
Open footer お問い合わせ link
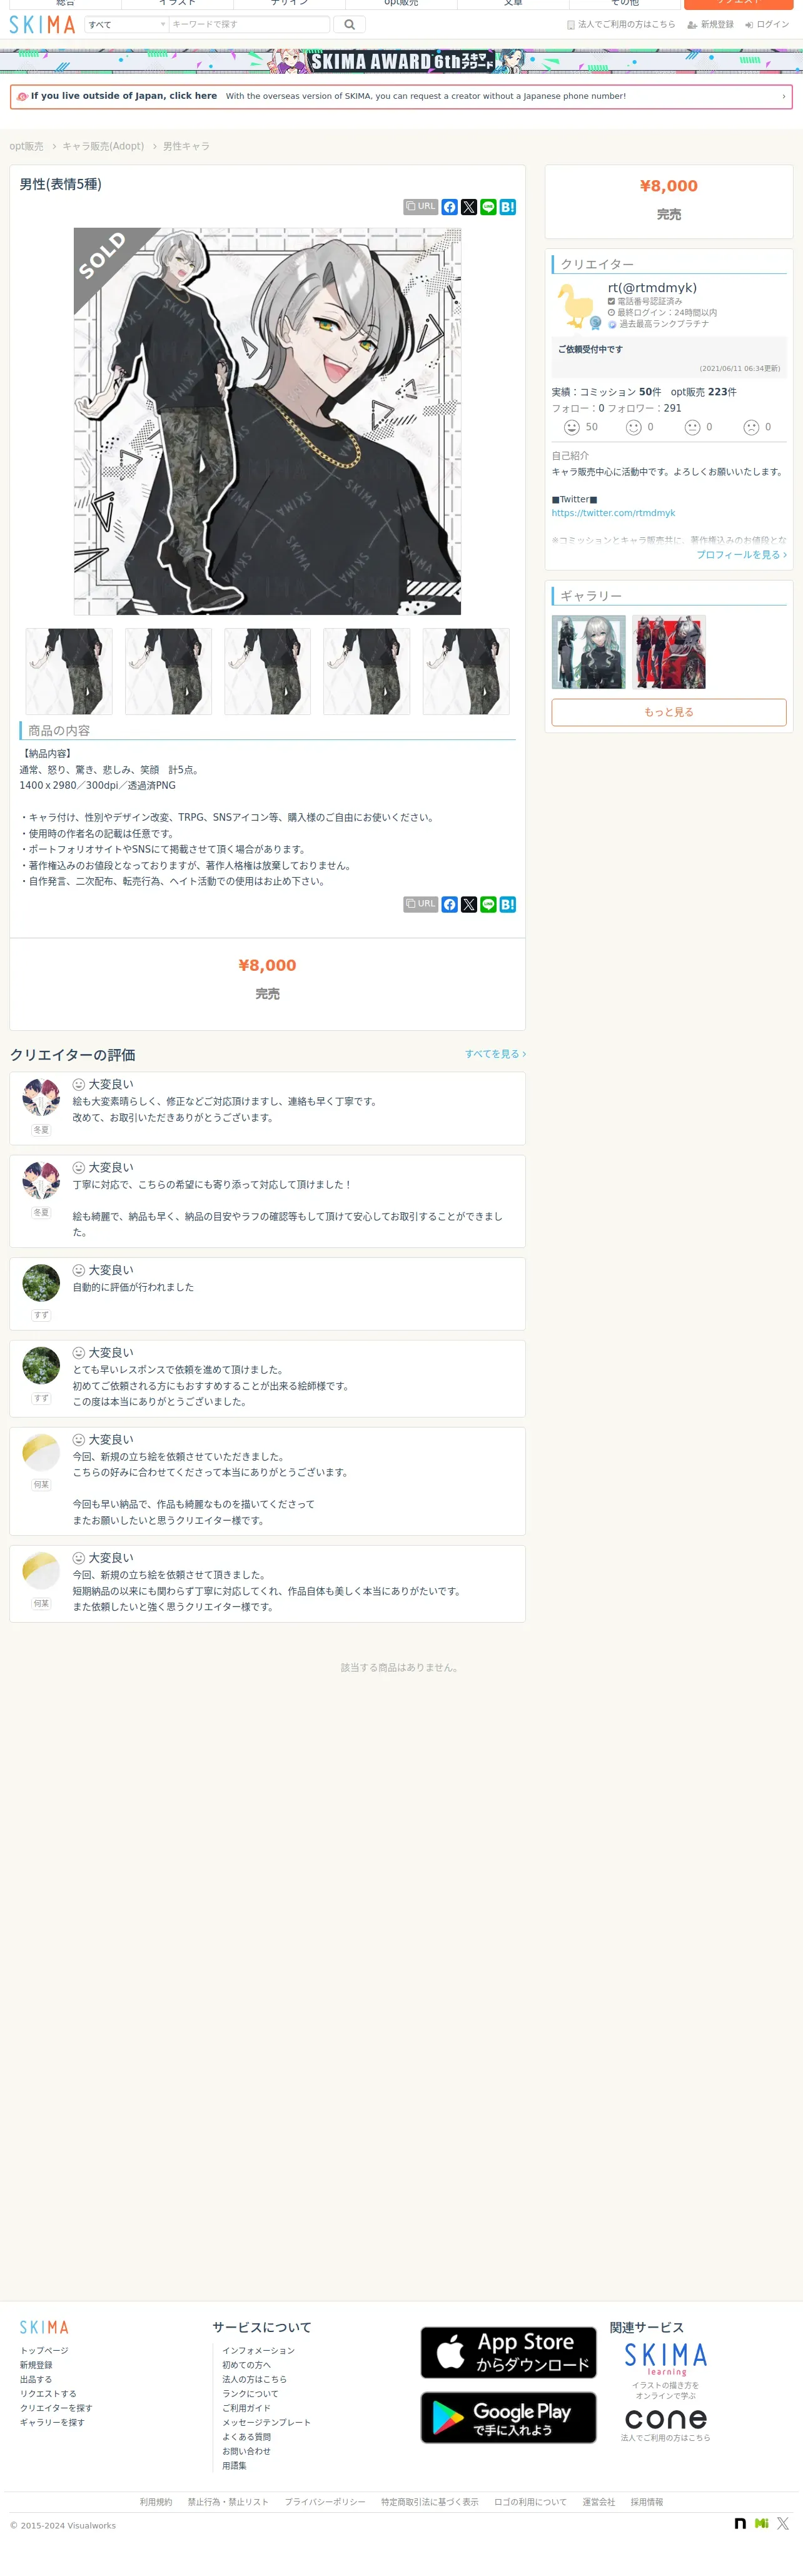[246, 2451]
